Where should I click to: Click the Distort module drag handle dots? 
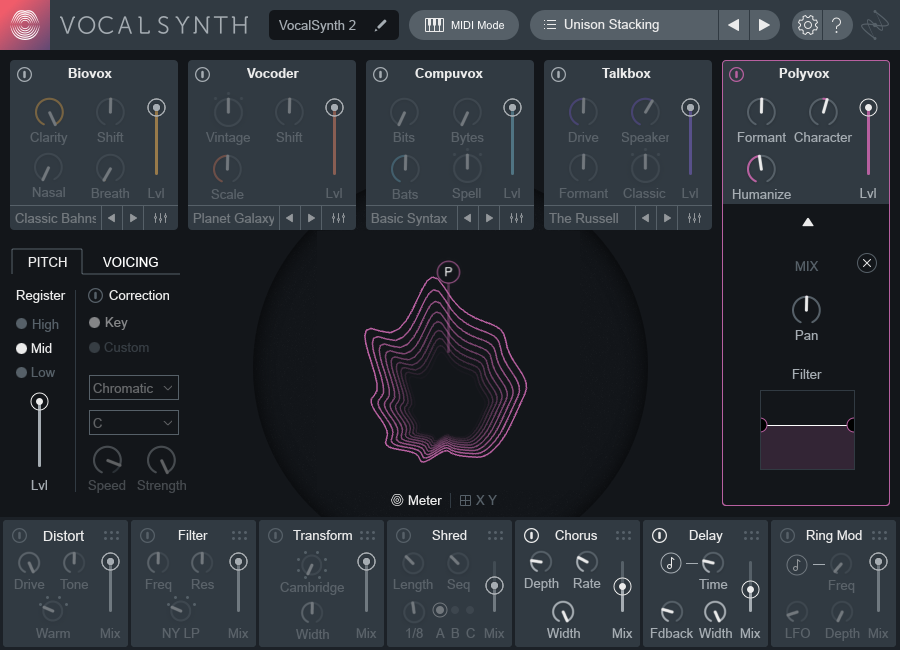(x=111, y=535)
